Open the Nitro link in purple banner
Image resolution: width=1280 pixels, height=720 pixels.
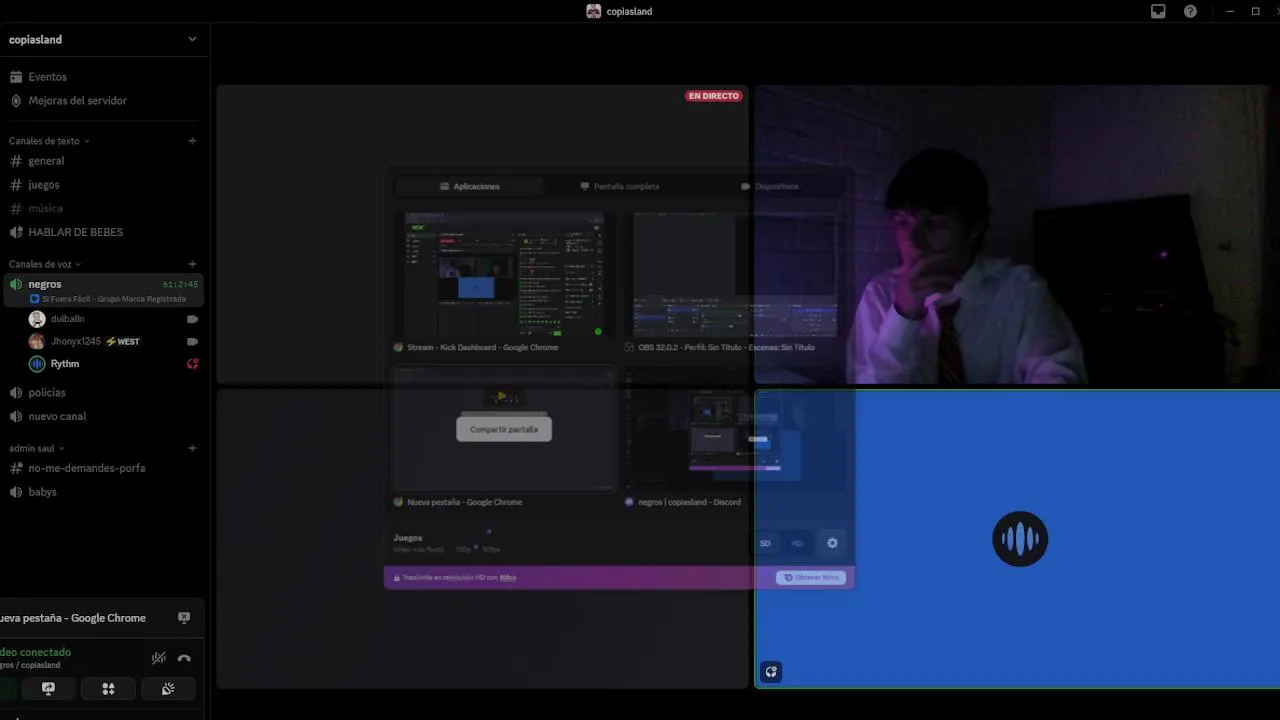click(x=508, y=578)
